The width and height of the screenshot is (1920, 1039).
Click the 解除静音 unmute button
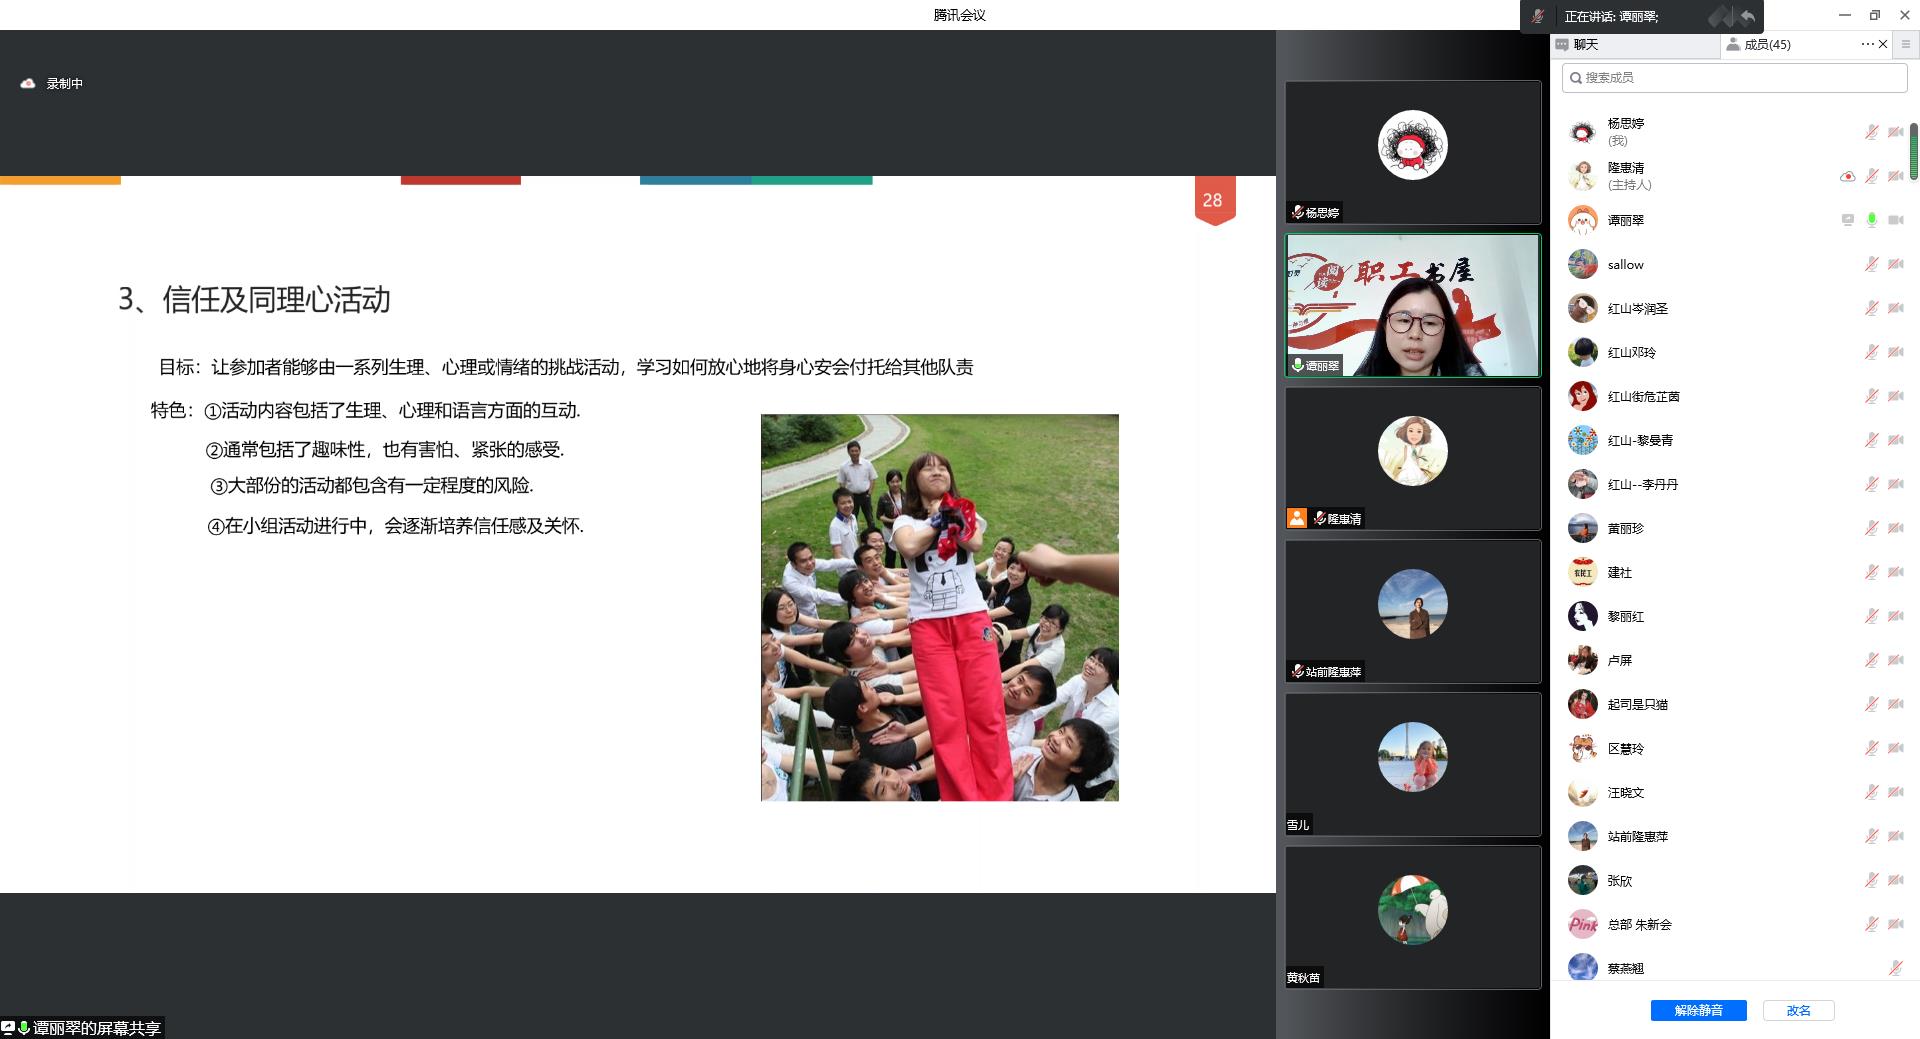coord(1698,1010)
